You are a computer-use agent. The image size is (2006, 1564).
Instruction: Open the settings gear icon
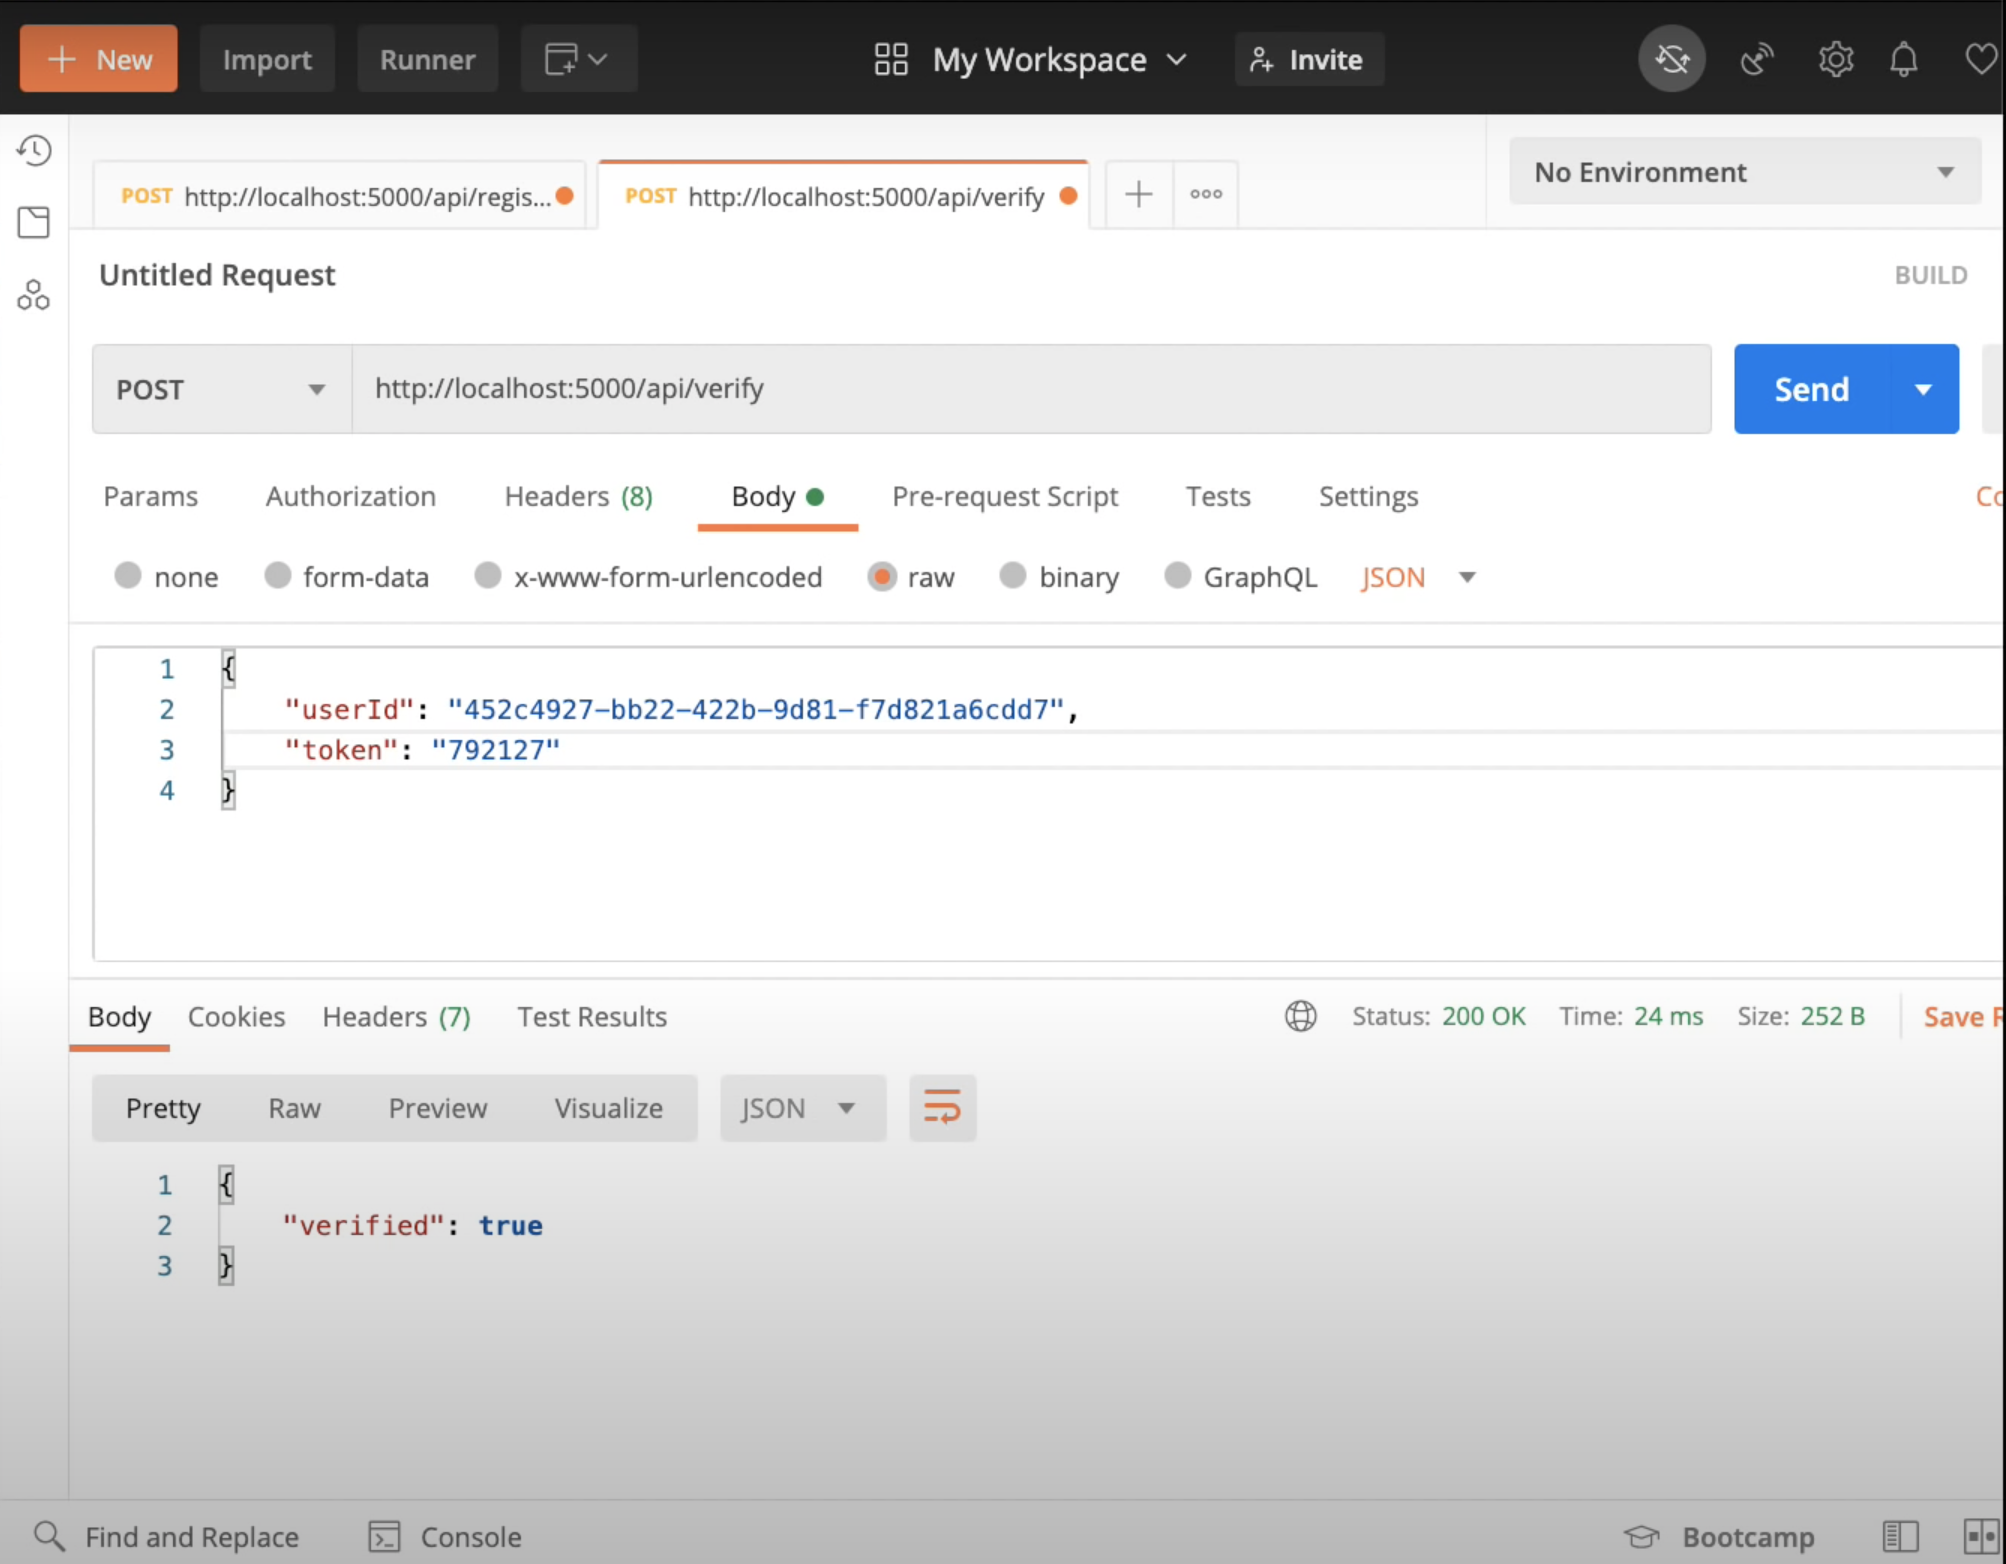[1835, 59]
